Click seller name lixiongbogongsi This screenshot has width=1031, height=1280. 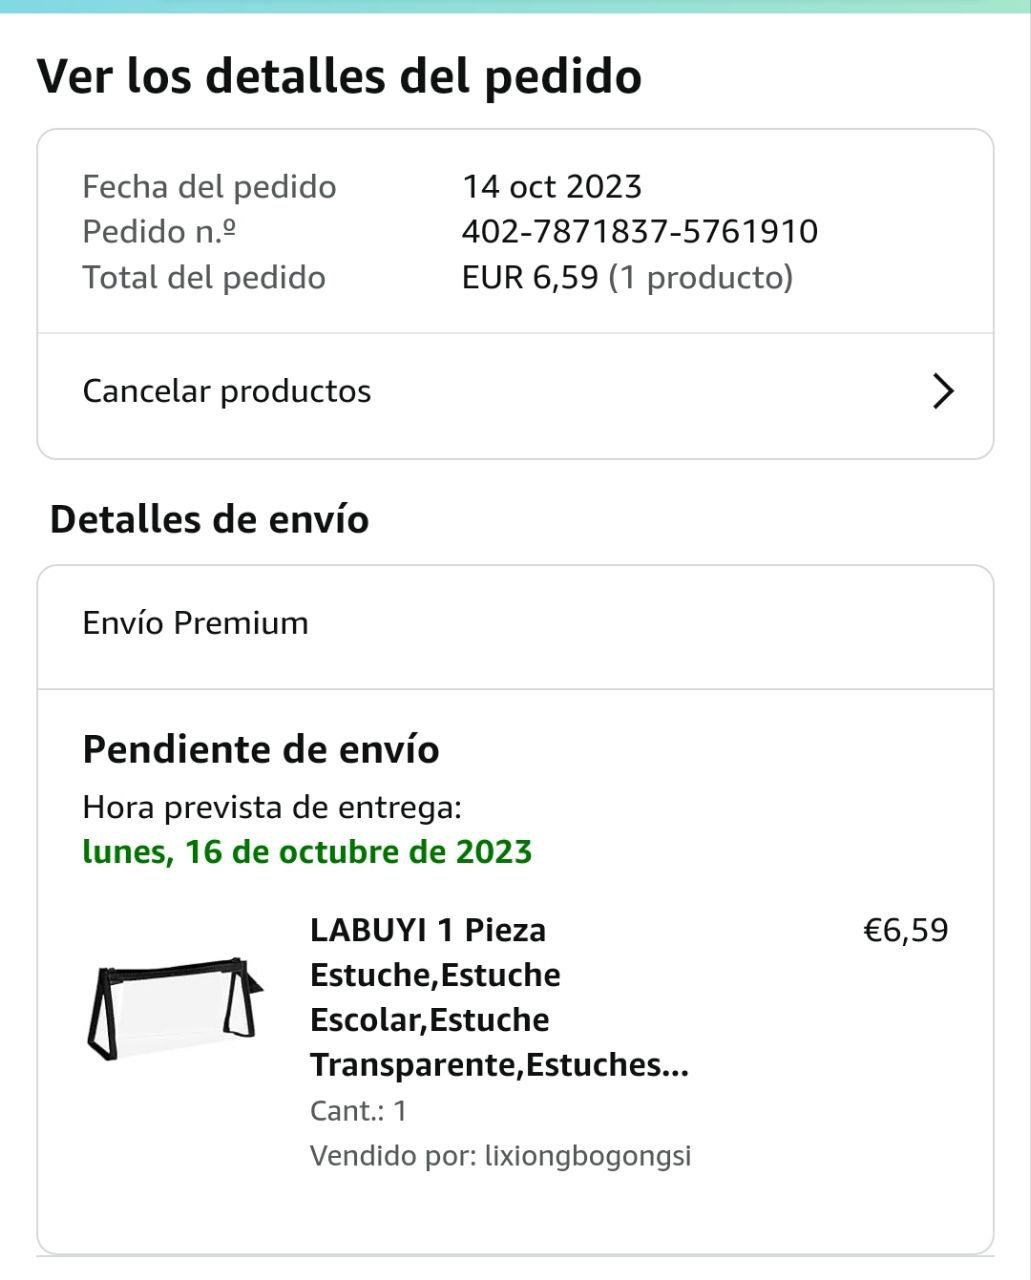[588, 1156]
